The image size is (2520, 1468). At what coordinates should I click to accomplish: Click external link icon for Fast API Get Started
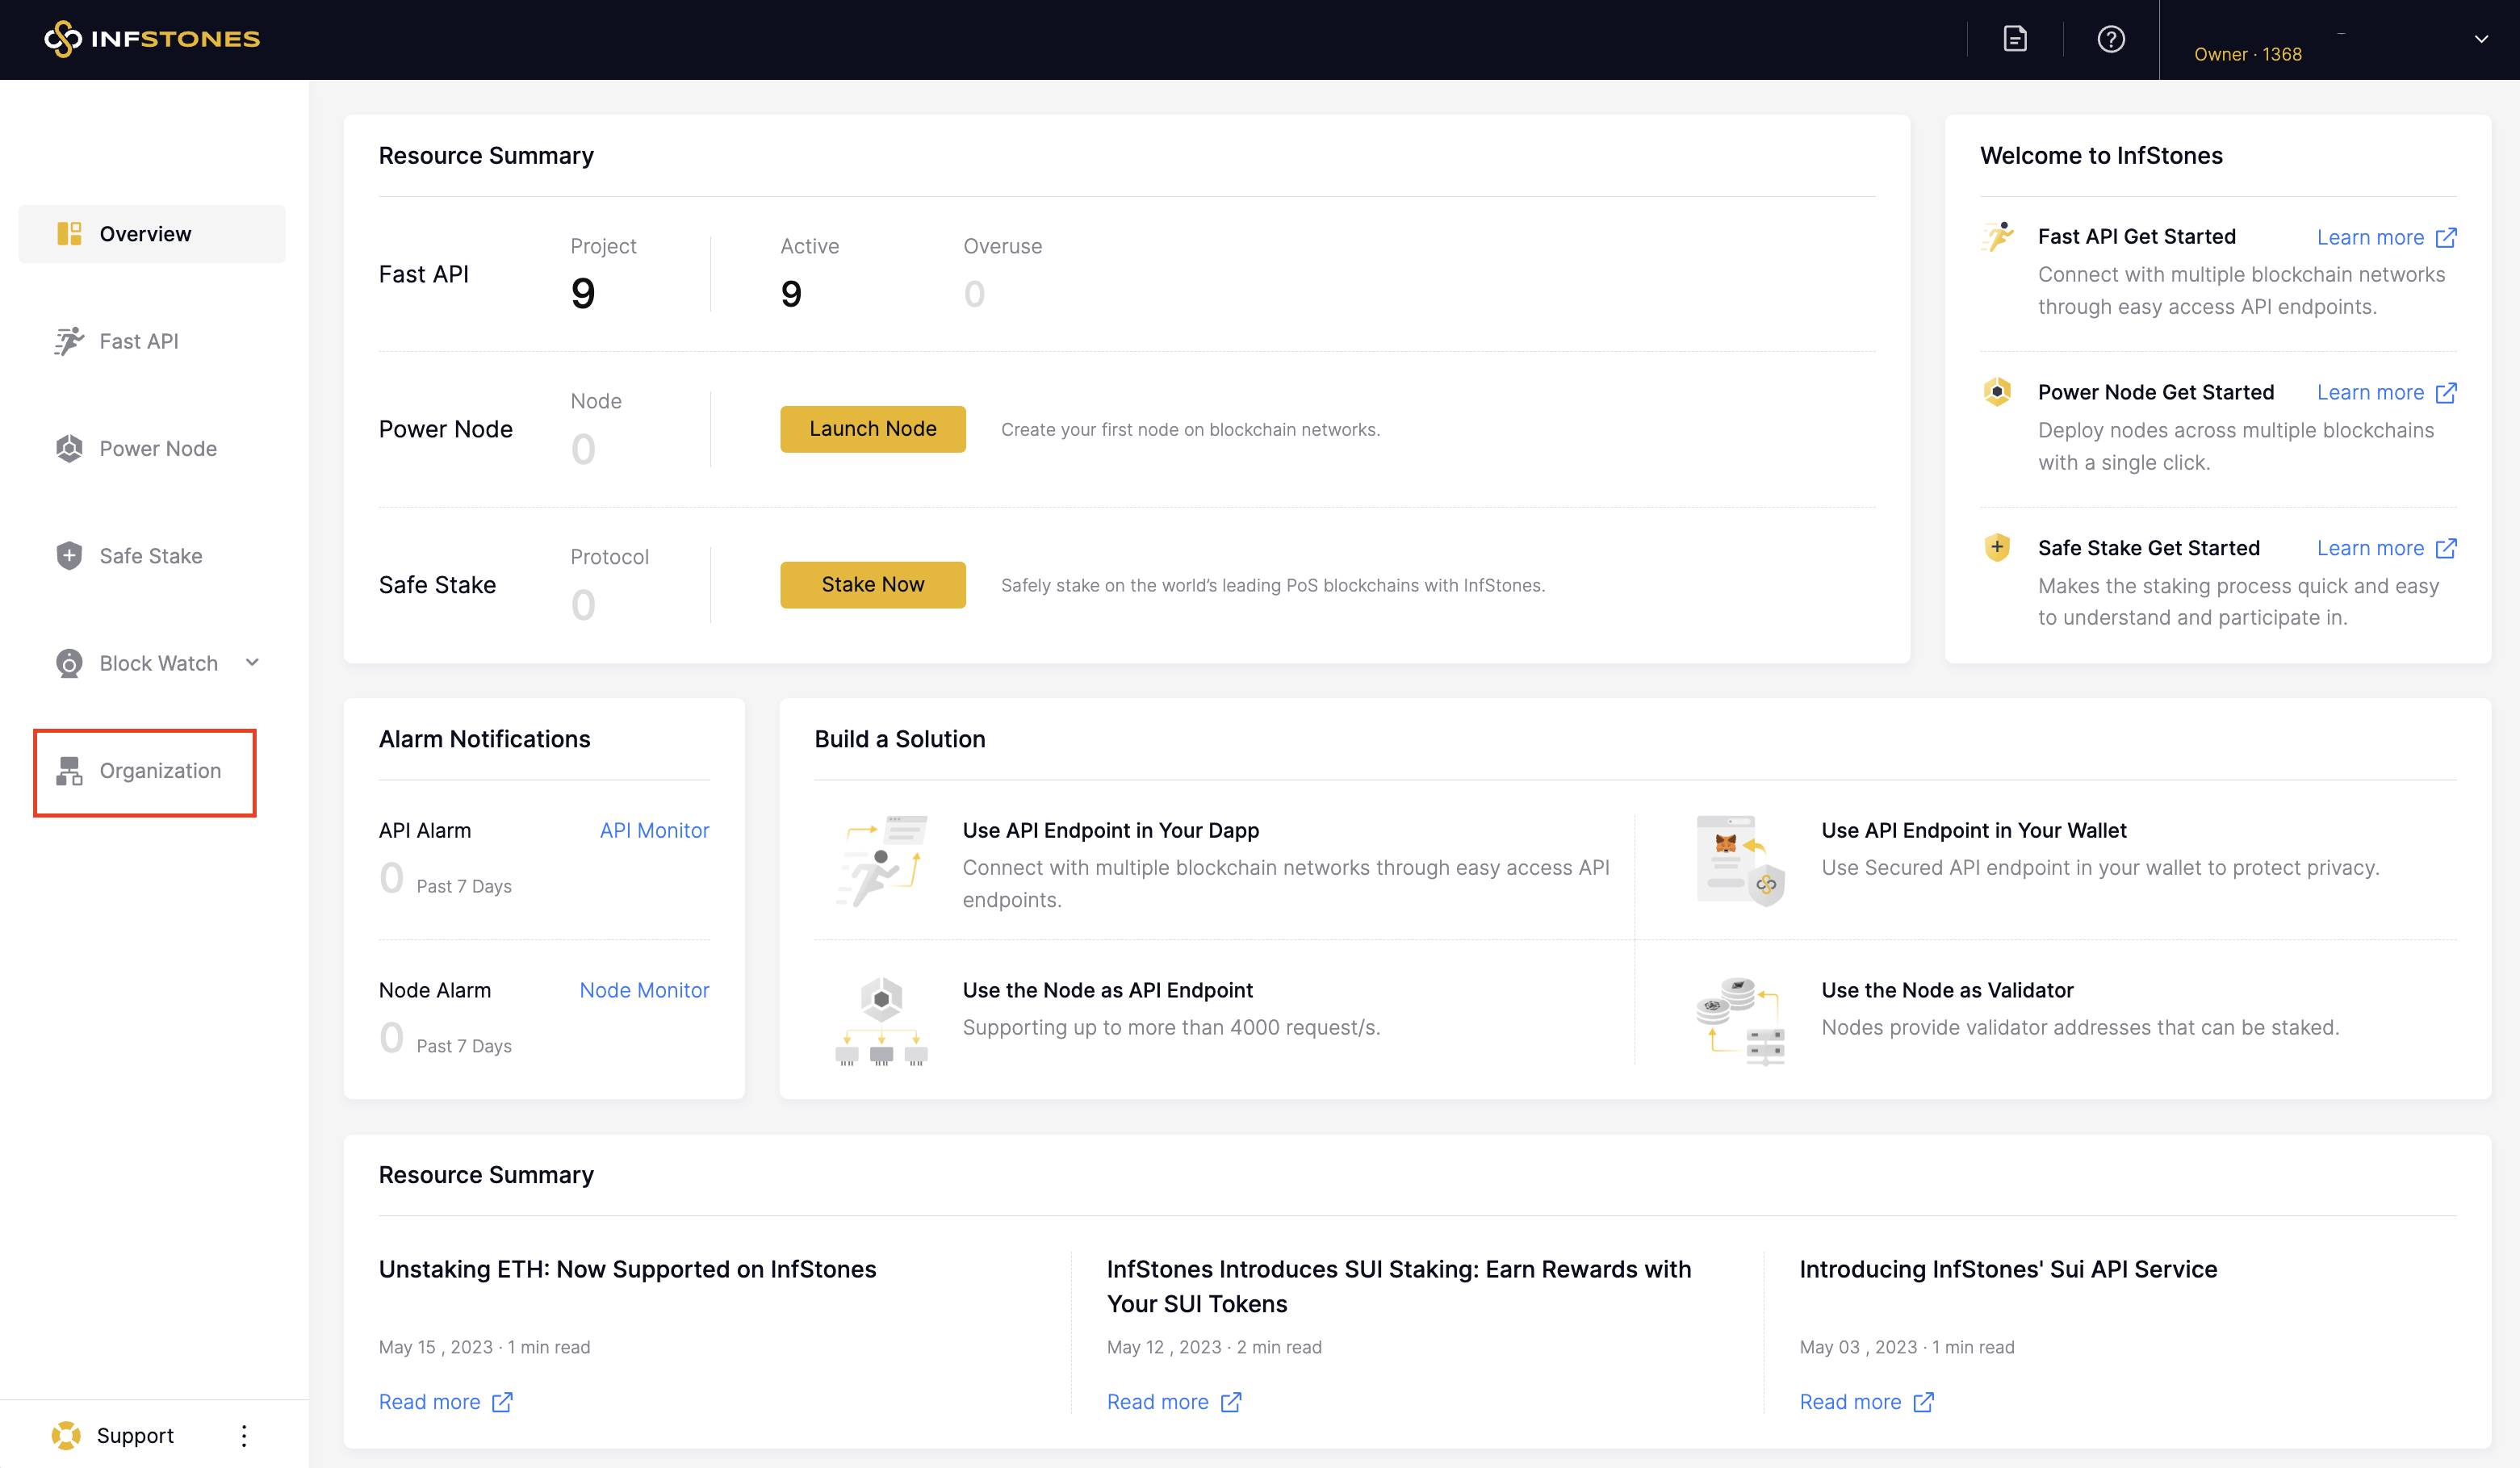(x=2446, y=237)
